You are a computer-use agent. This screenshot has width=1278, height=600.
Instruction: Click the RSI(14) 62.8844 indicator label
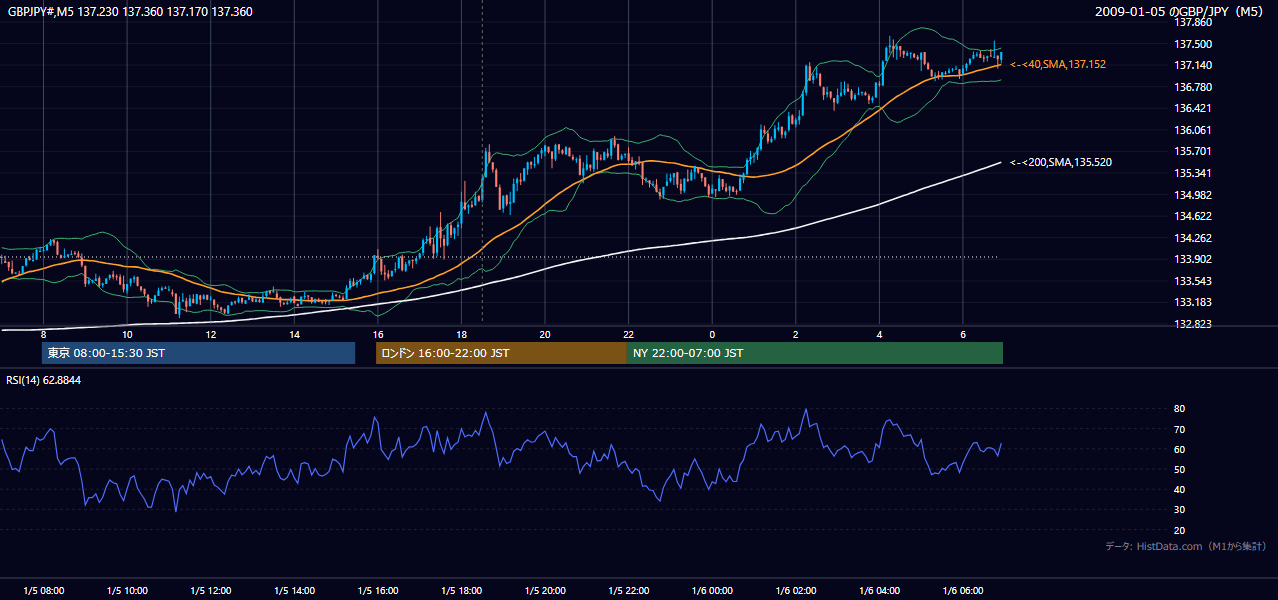(x=44, y=380)
